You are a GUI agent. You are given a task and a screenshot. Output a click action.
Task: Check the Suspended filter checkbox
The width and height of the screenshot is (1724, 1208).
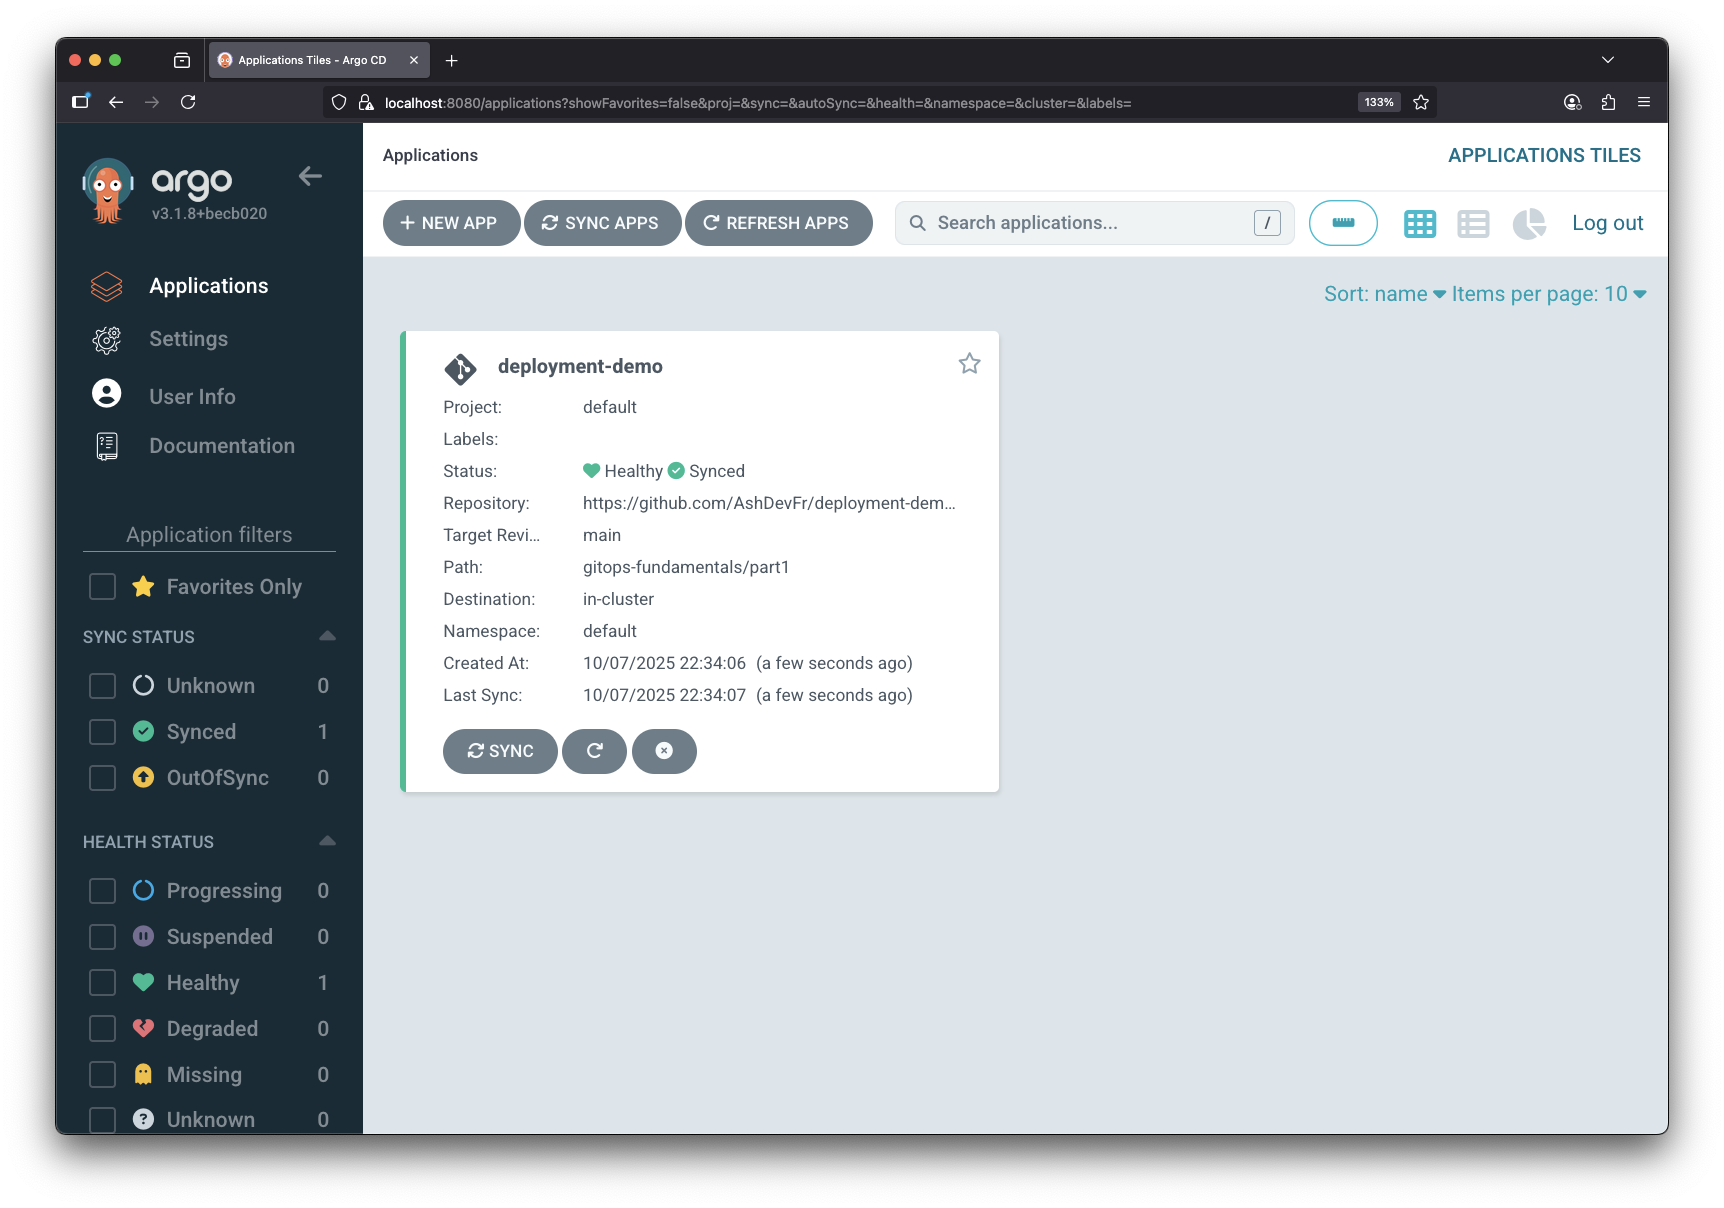(102, 937)
